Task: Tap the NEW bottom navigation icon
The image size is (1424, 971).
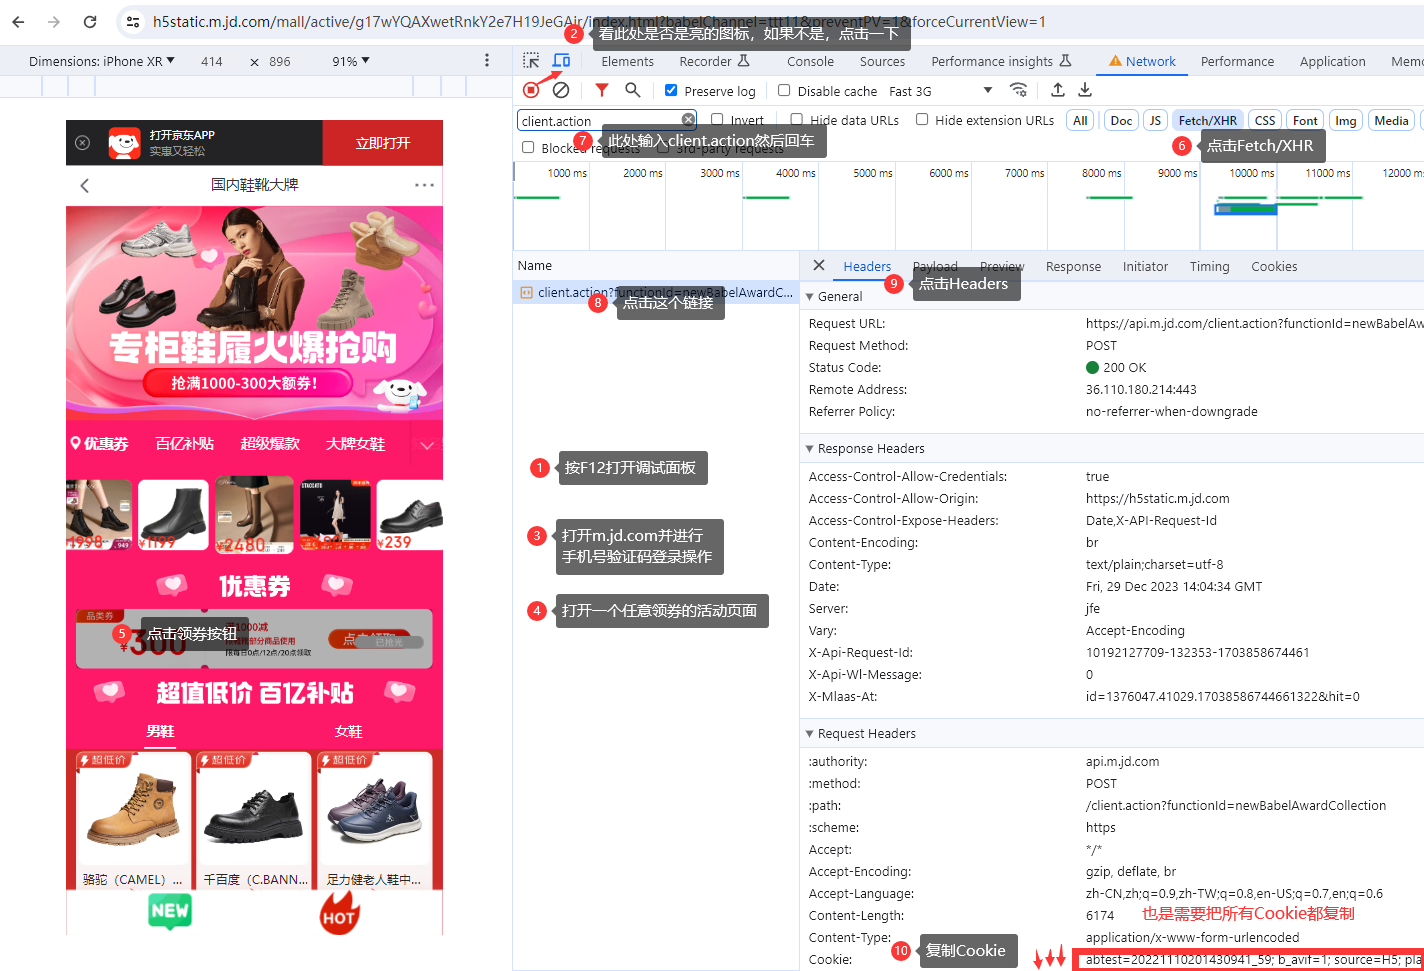Action: point(170,911)
